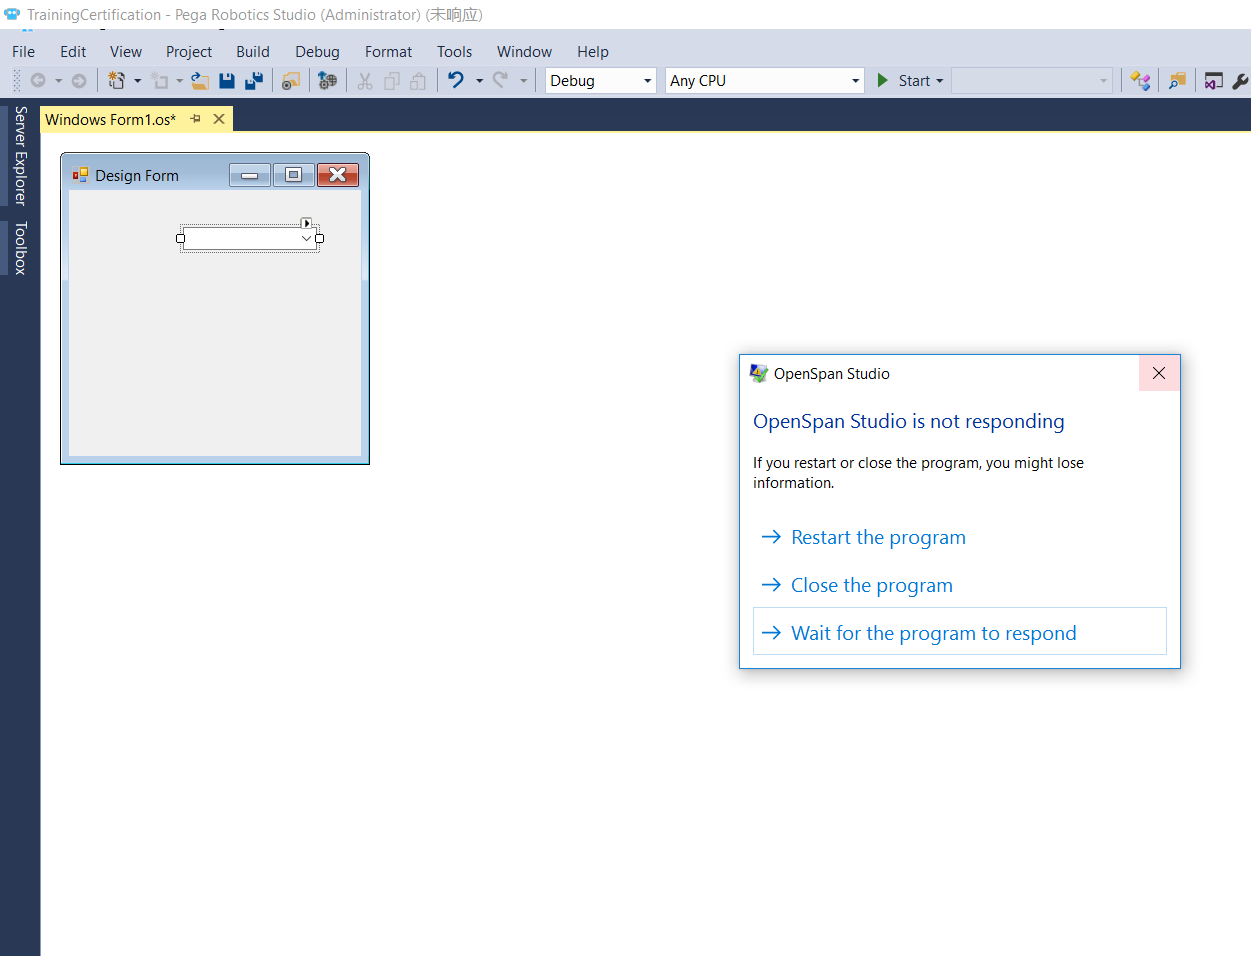The width and height of the screenshot is (1251, 956).
Task: Click the toolbar drag grip handle
Action: [x=16, y=81]
